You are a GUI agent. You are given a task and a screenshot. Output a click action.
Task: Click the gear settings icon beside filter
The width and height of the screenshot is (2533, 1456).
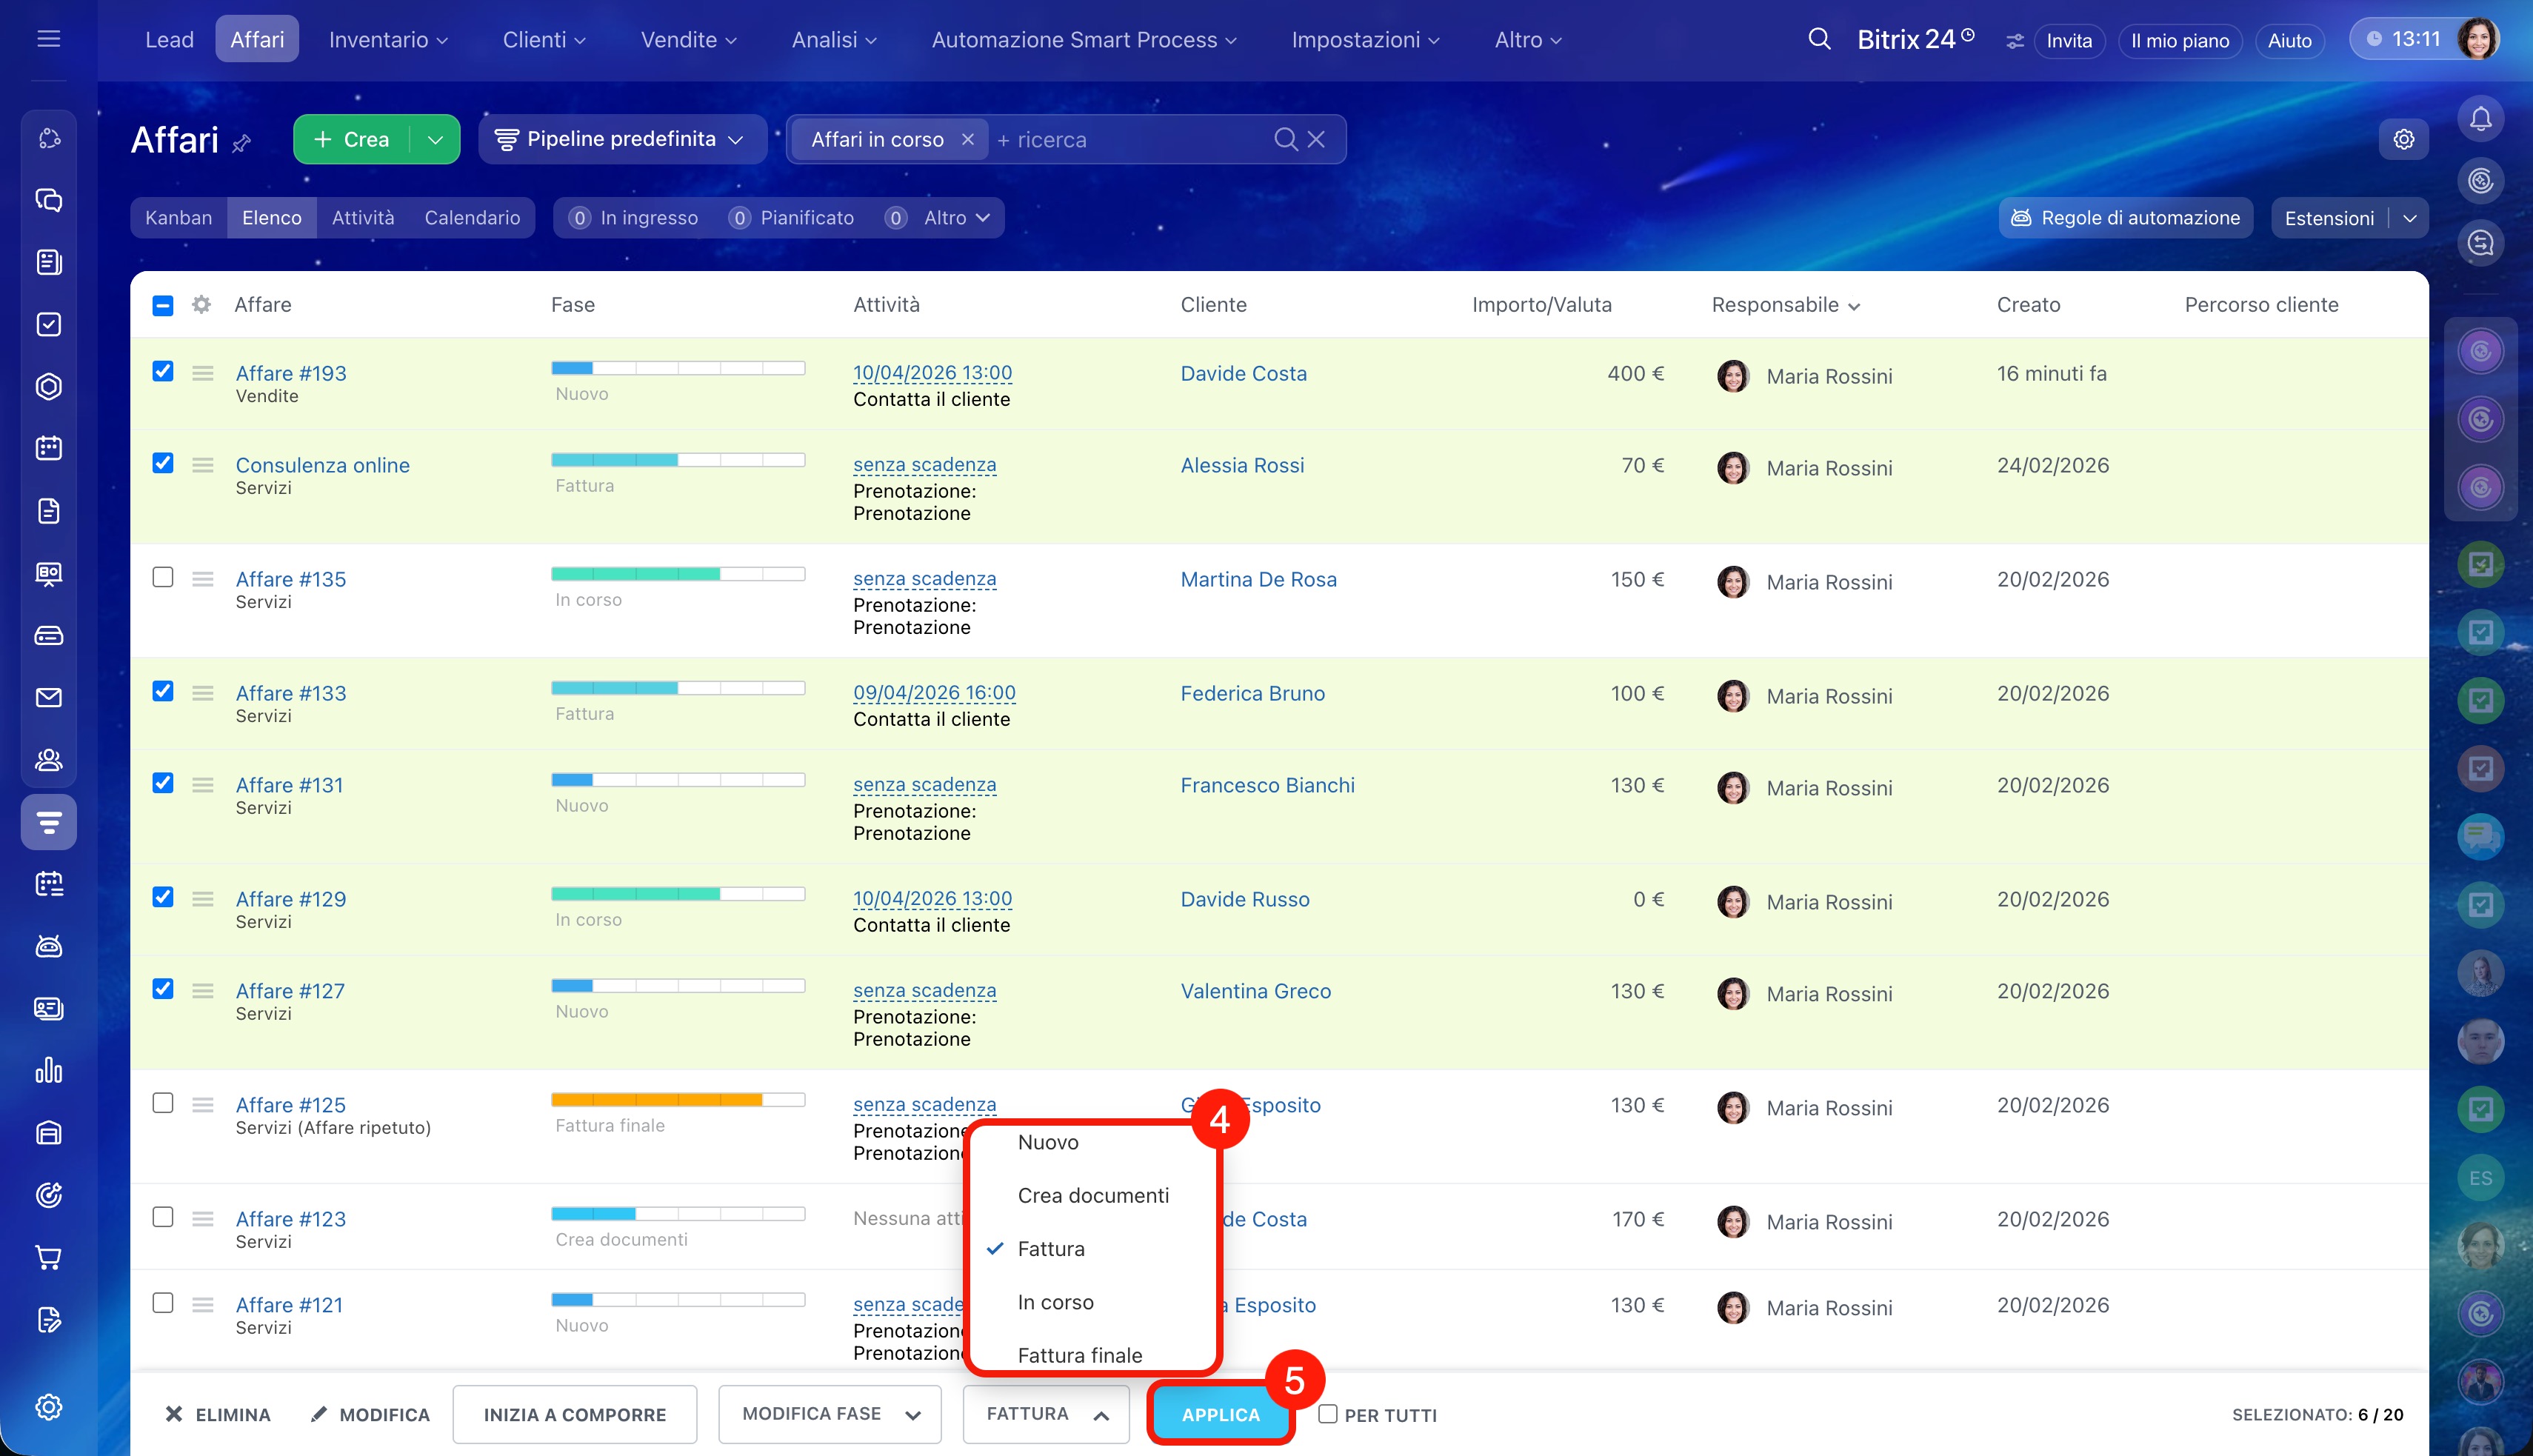tap(2403, 139)
